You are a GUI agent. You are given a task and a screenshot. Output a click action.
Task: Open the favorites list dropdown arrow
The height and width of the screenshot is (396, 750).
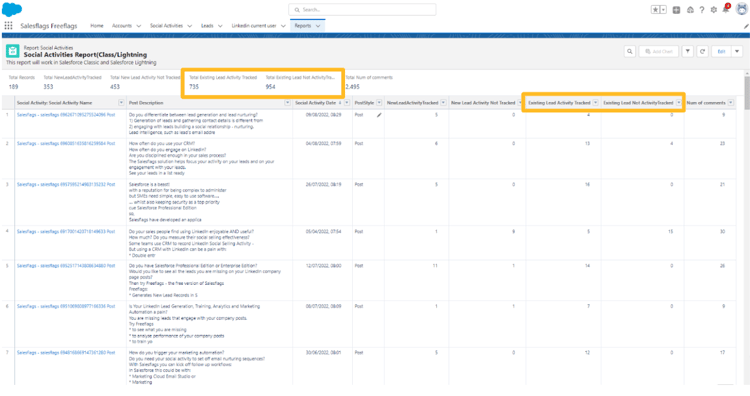pos(663,10)
